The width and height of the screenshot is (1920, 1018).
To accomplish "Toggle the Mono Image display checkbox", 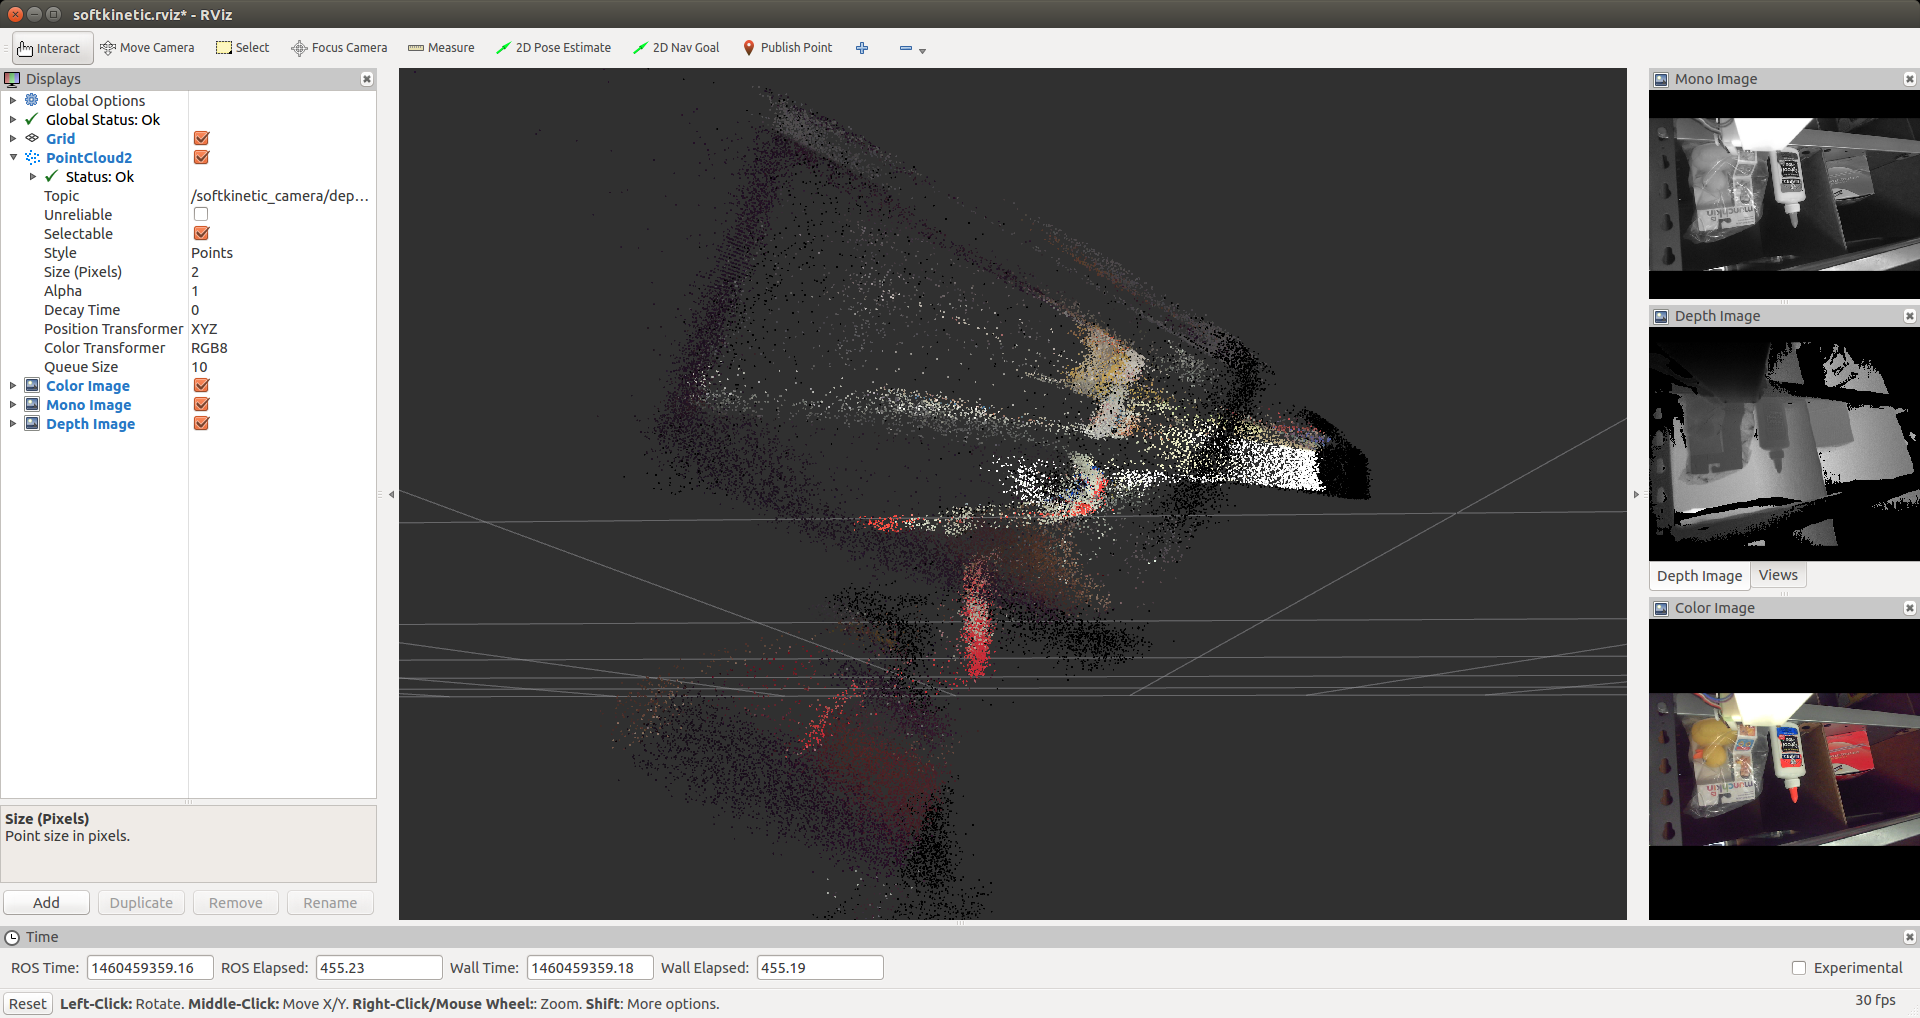I will [x=201, y=404].
